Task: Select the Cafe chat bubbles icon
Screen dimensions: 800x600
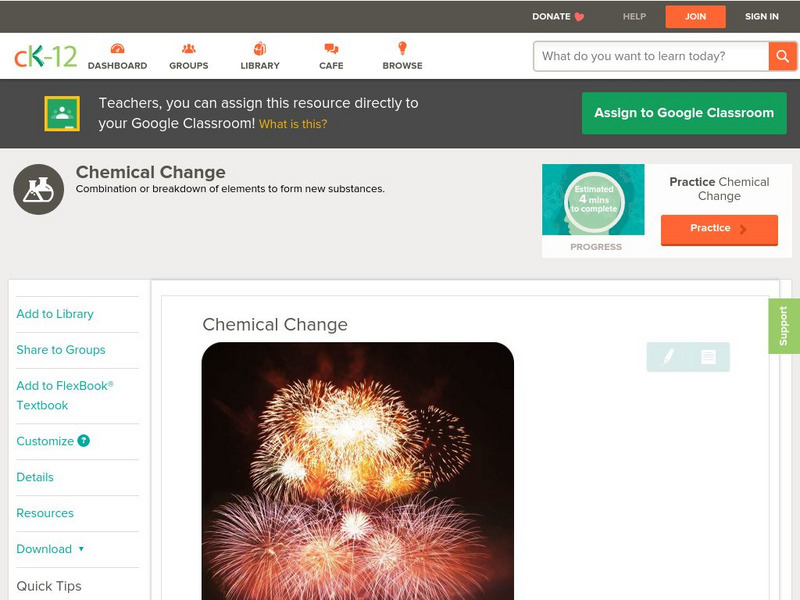Action: 331,48
